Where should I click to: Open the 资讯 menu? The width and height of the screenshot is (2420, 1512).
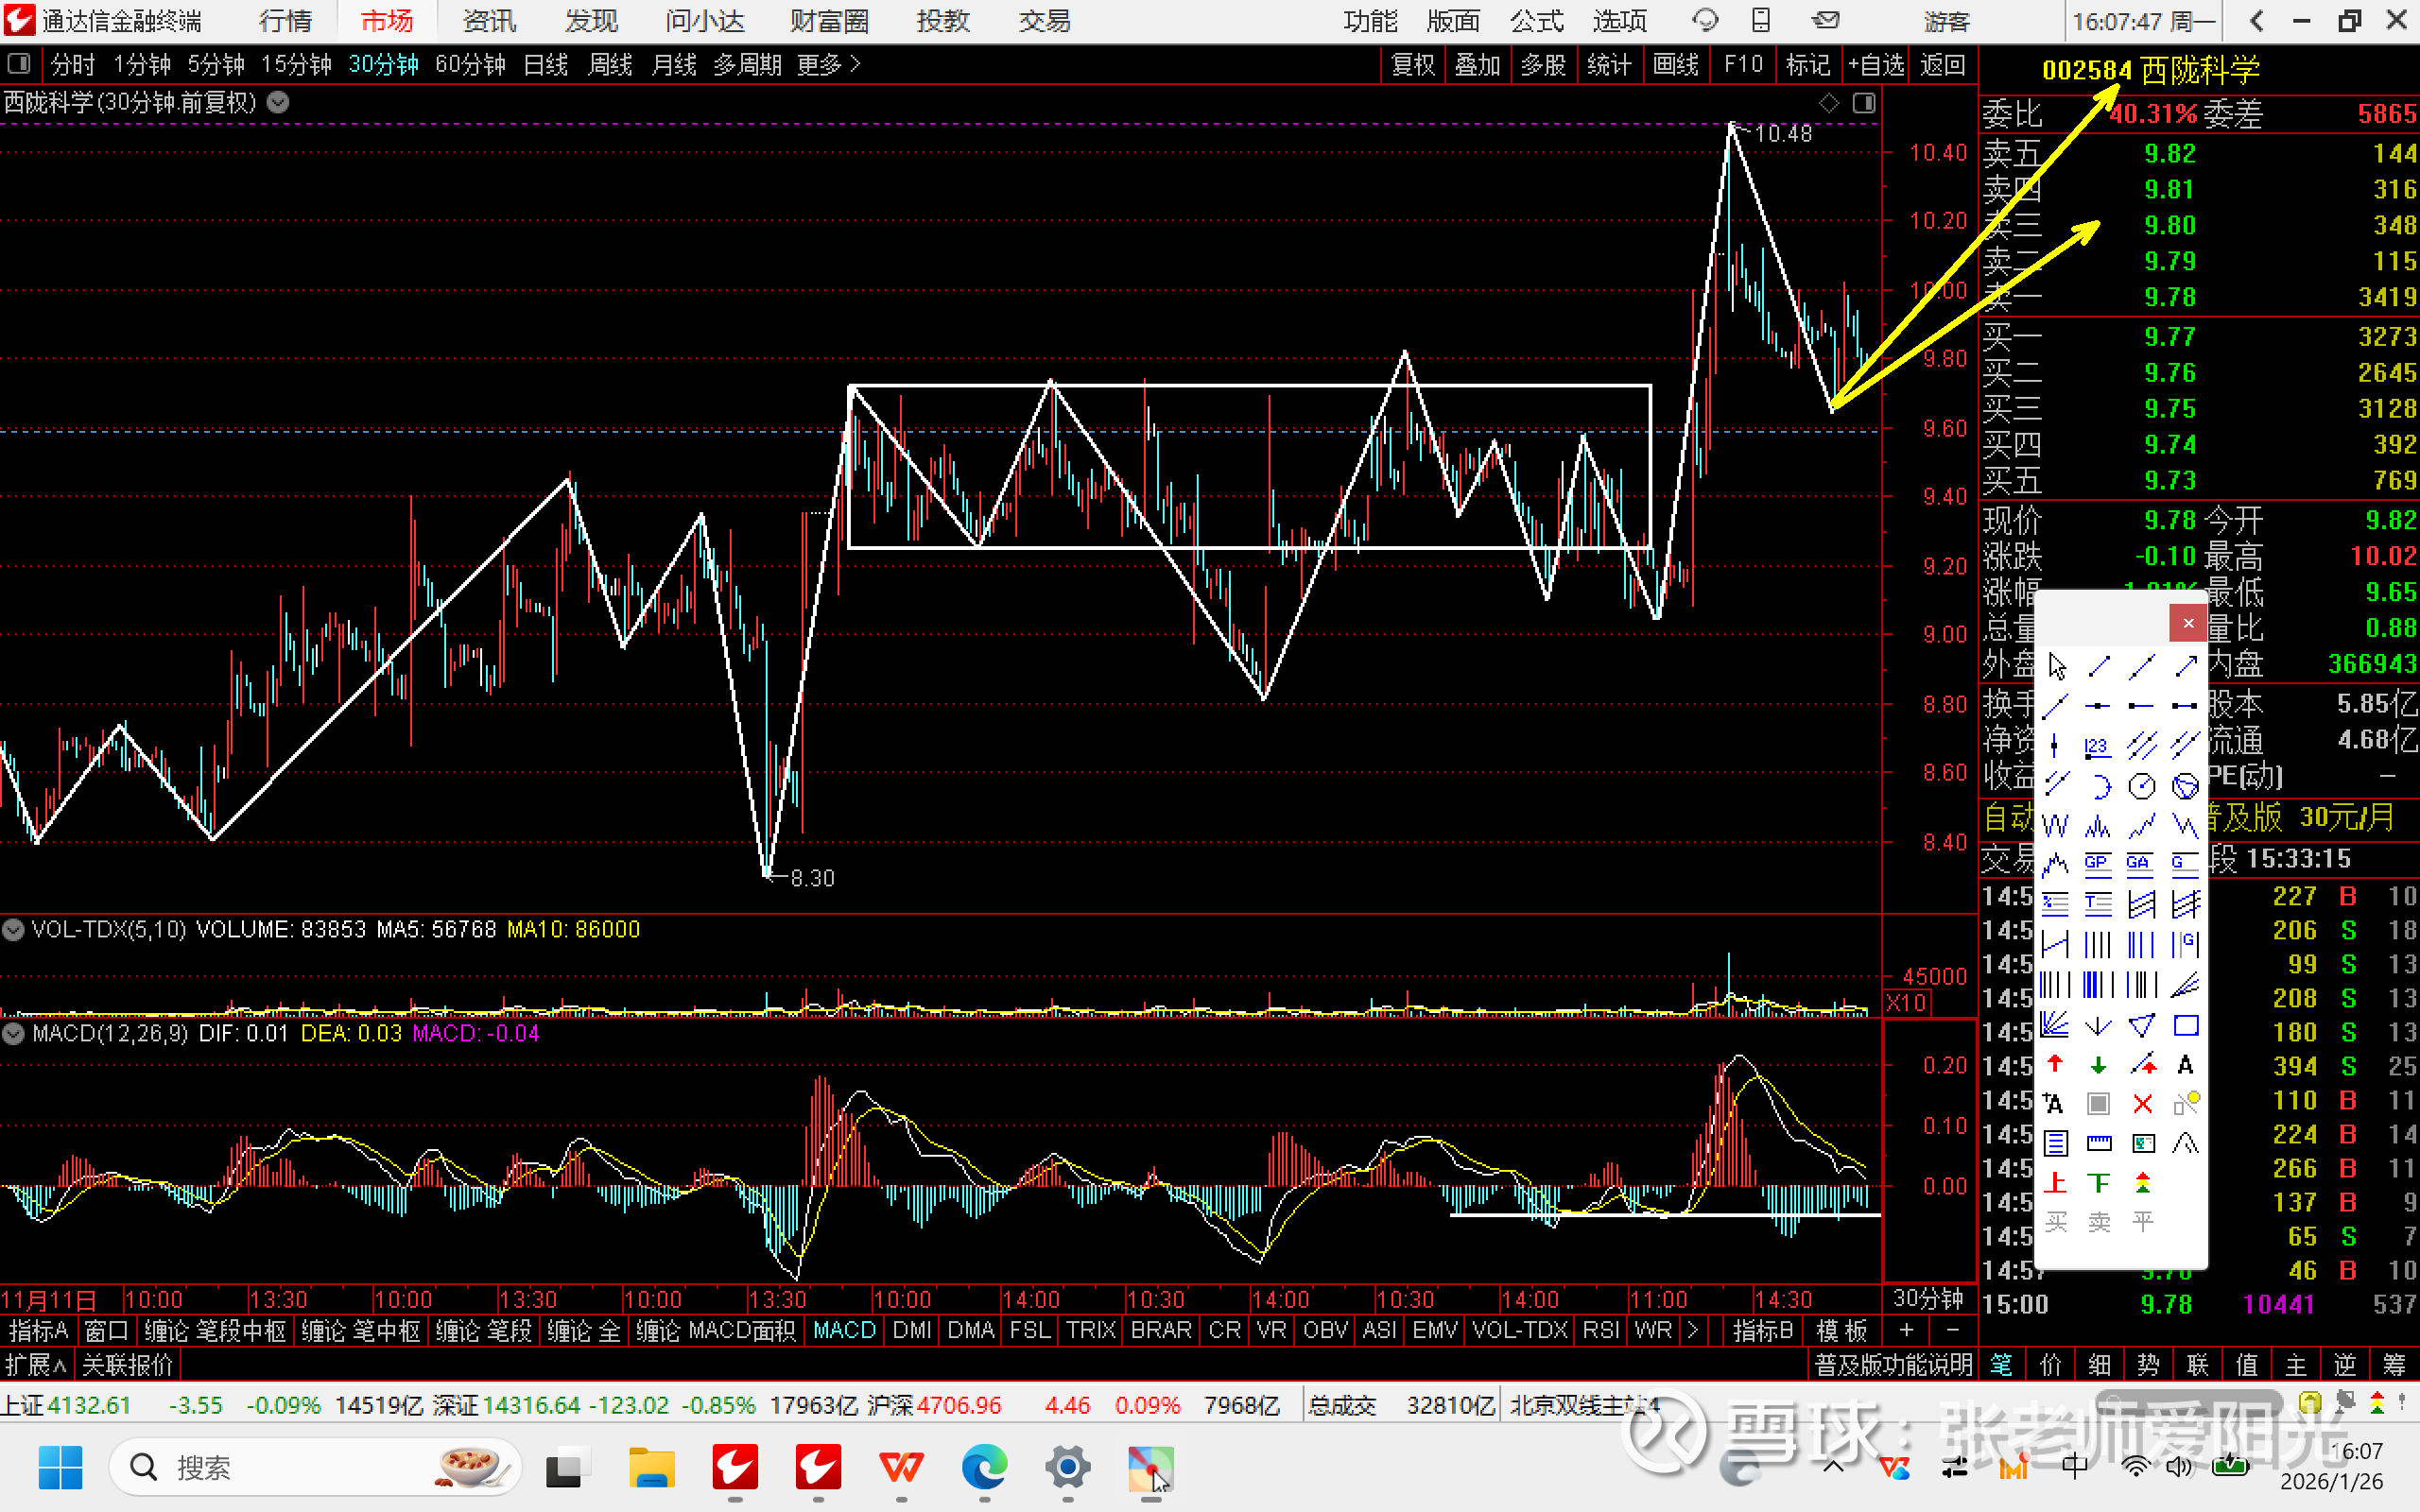click(489, 21)
